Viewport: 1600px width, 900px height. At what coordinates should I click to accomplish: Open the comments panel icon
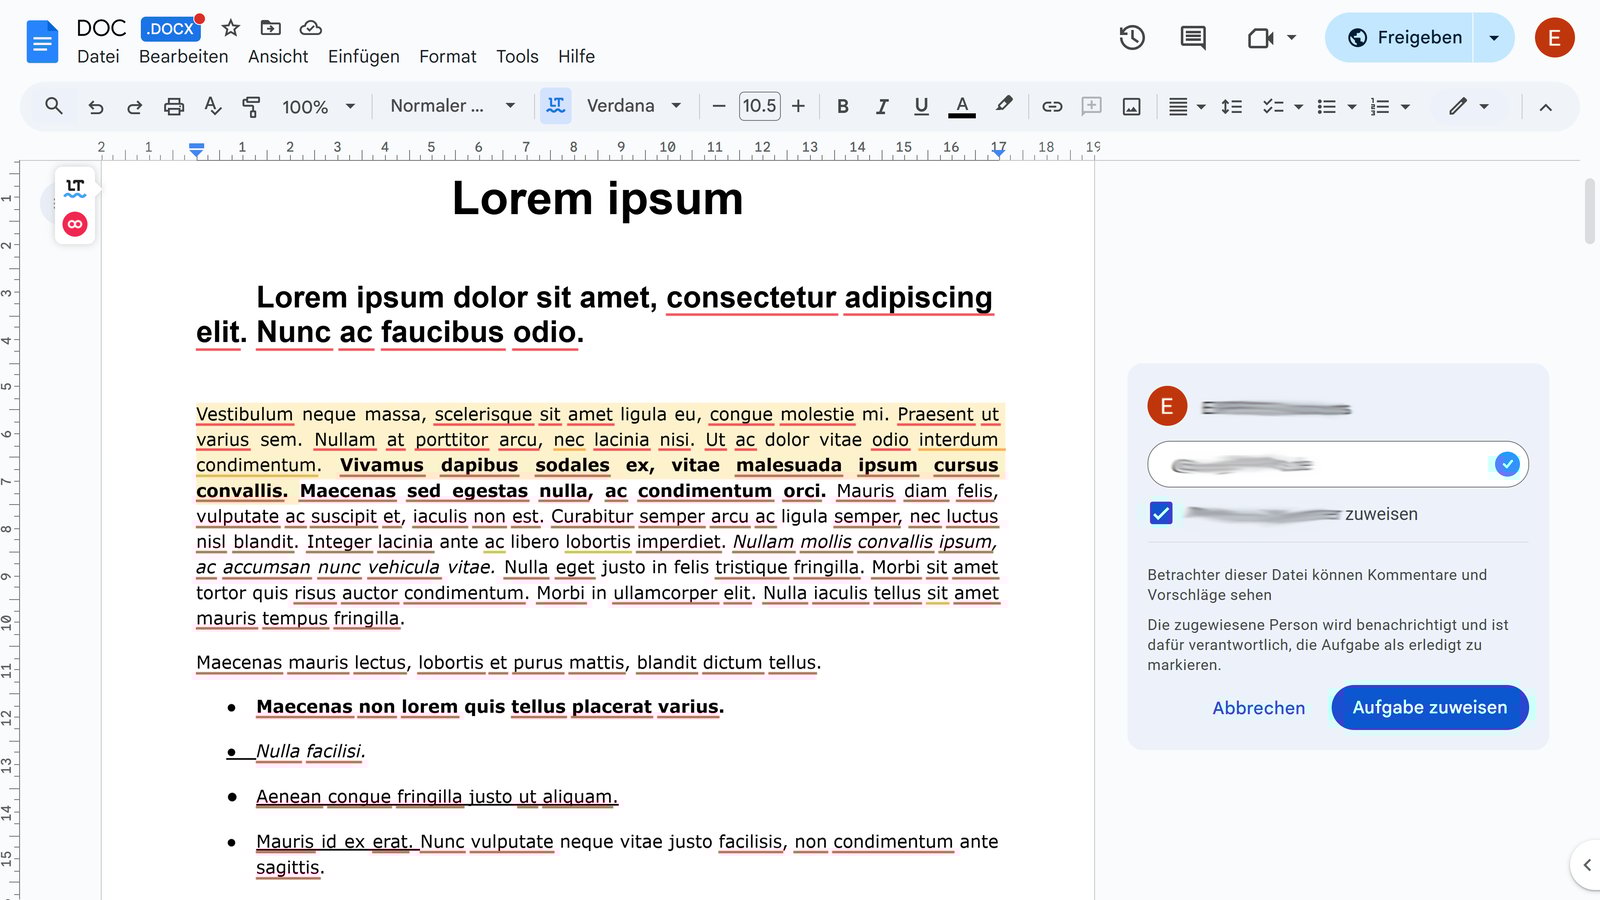click(x=1191, y=37)
